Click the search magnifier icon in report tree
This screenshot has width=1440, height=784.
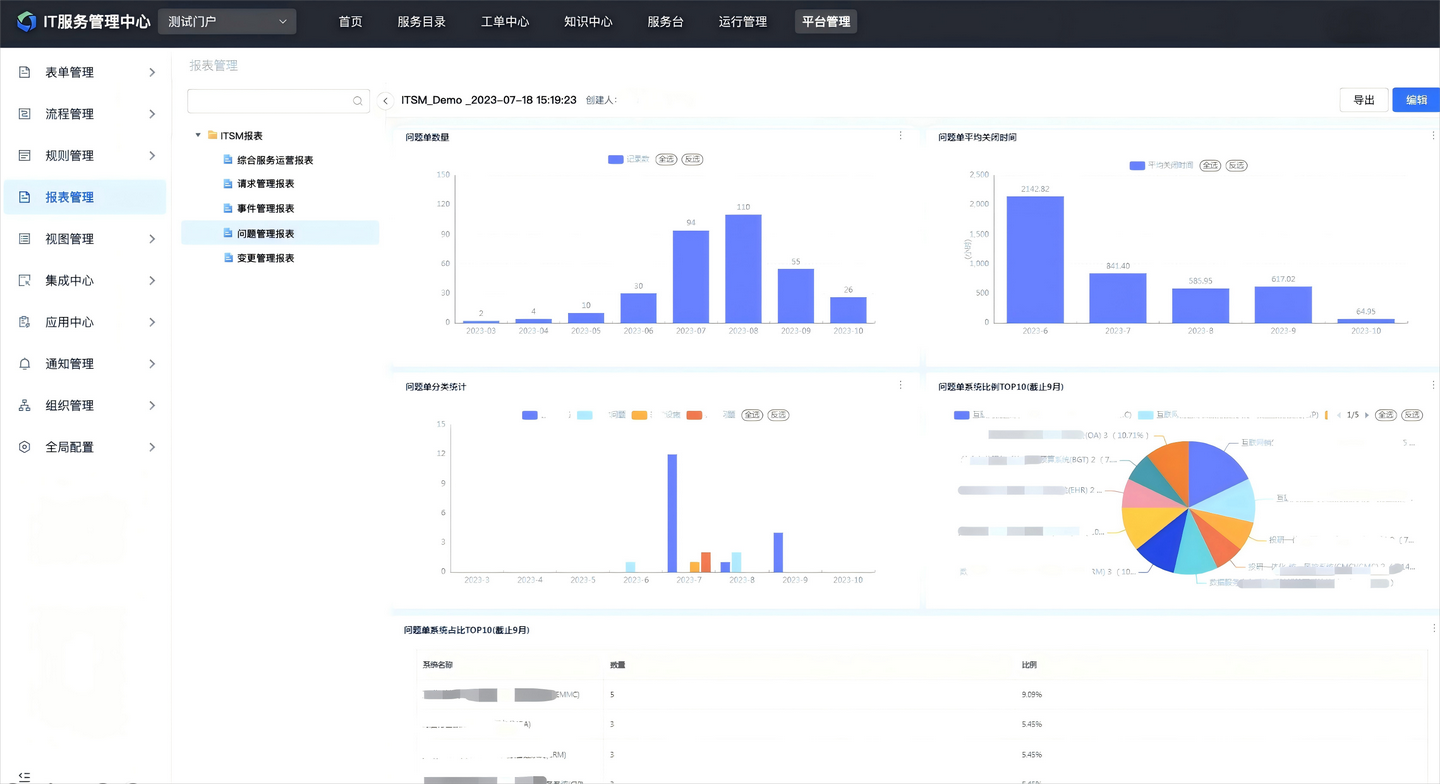tap(357, 101)
